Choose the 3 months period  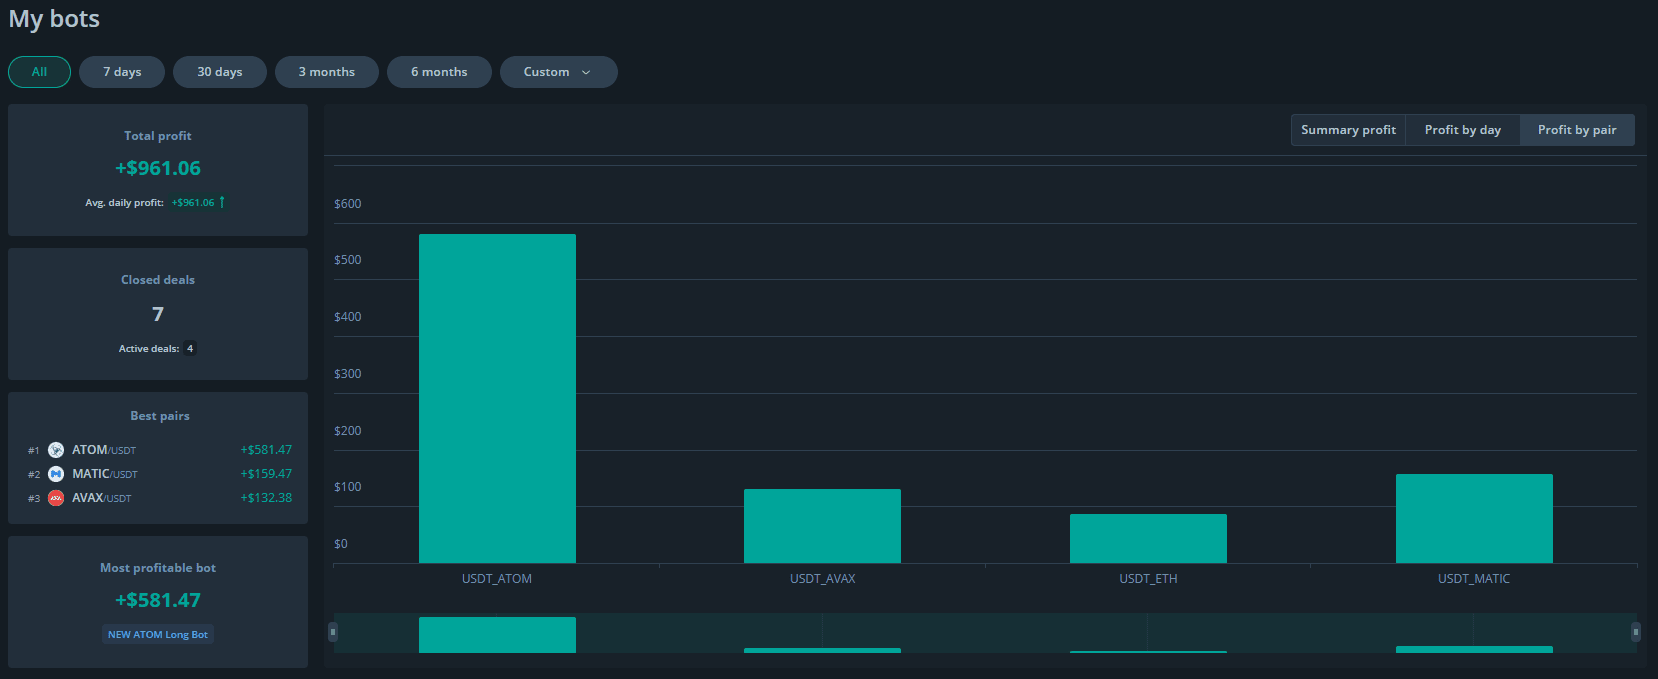click(327, 72)
